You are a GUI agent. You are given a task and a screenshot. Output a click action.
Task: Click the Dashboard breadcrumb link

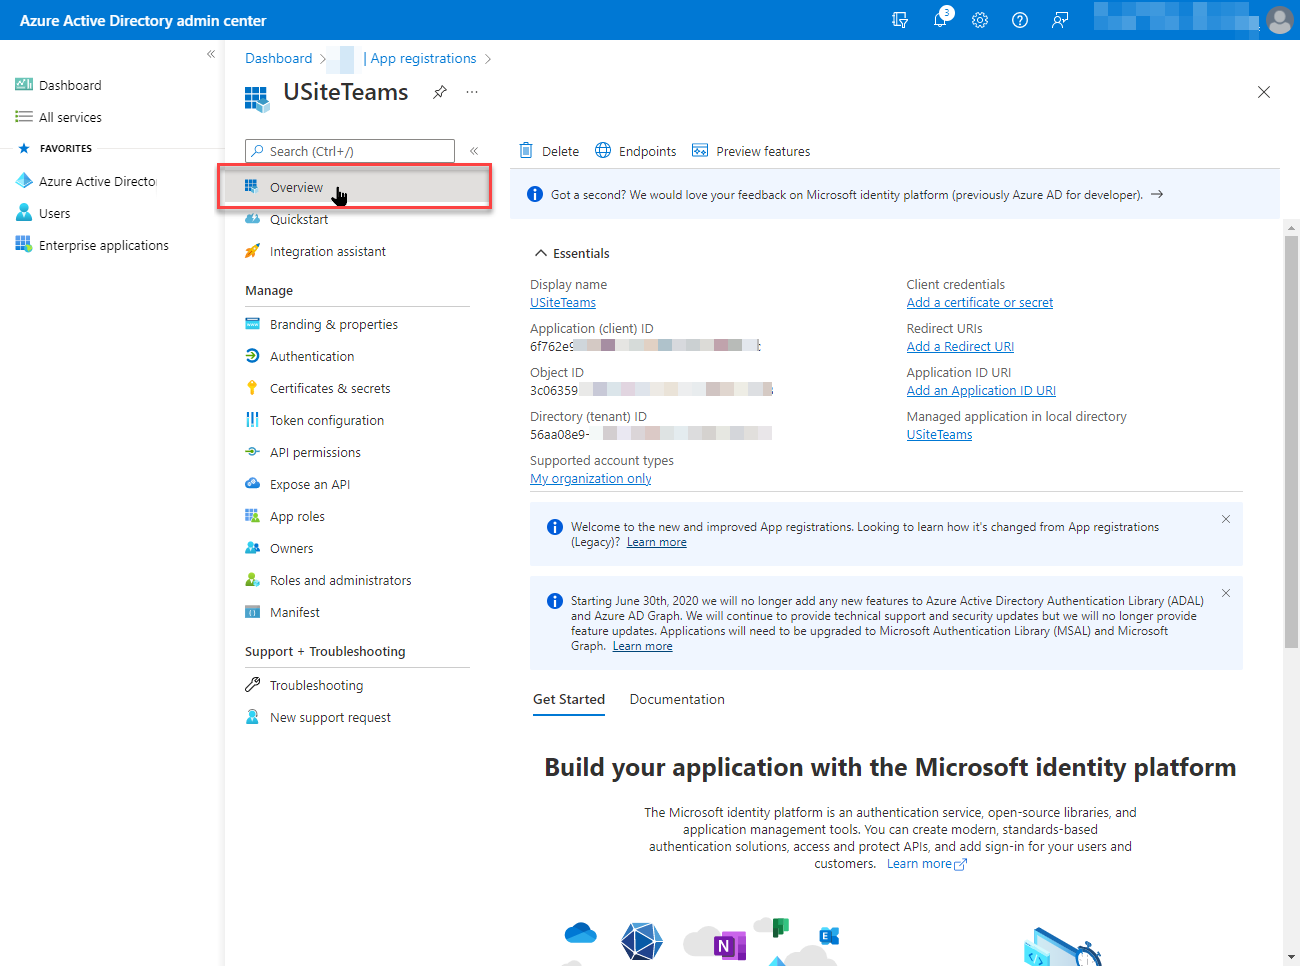pos(279,59)
